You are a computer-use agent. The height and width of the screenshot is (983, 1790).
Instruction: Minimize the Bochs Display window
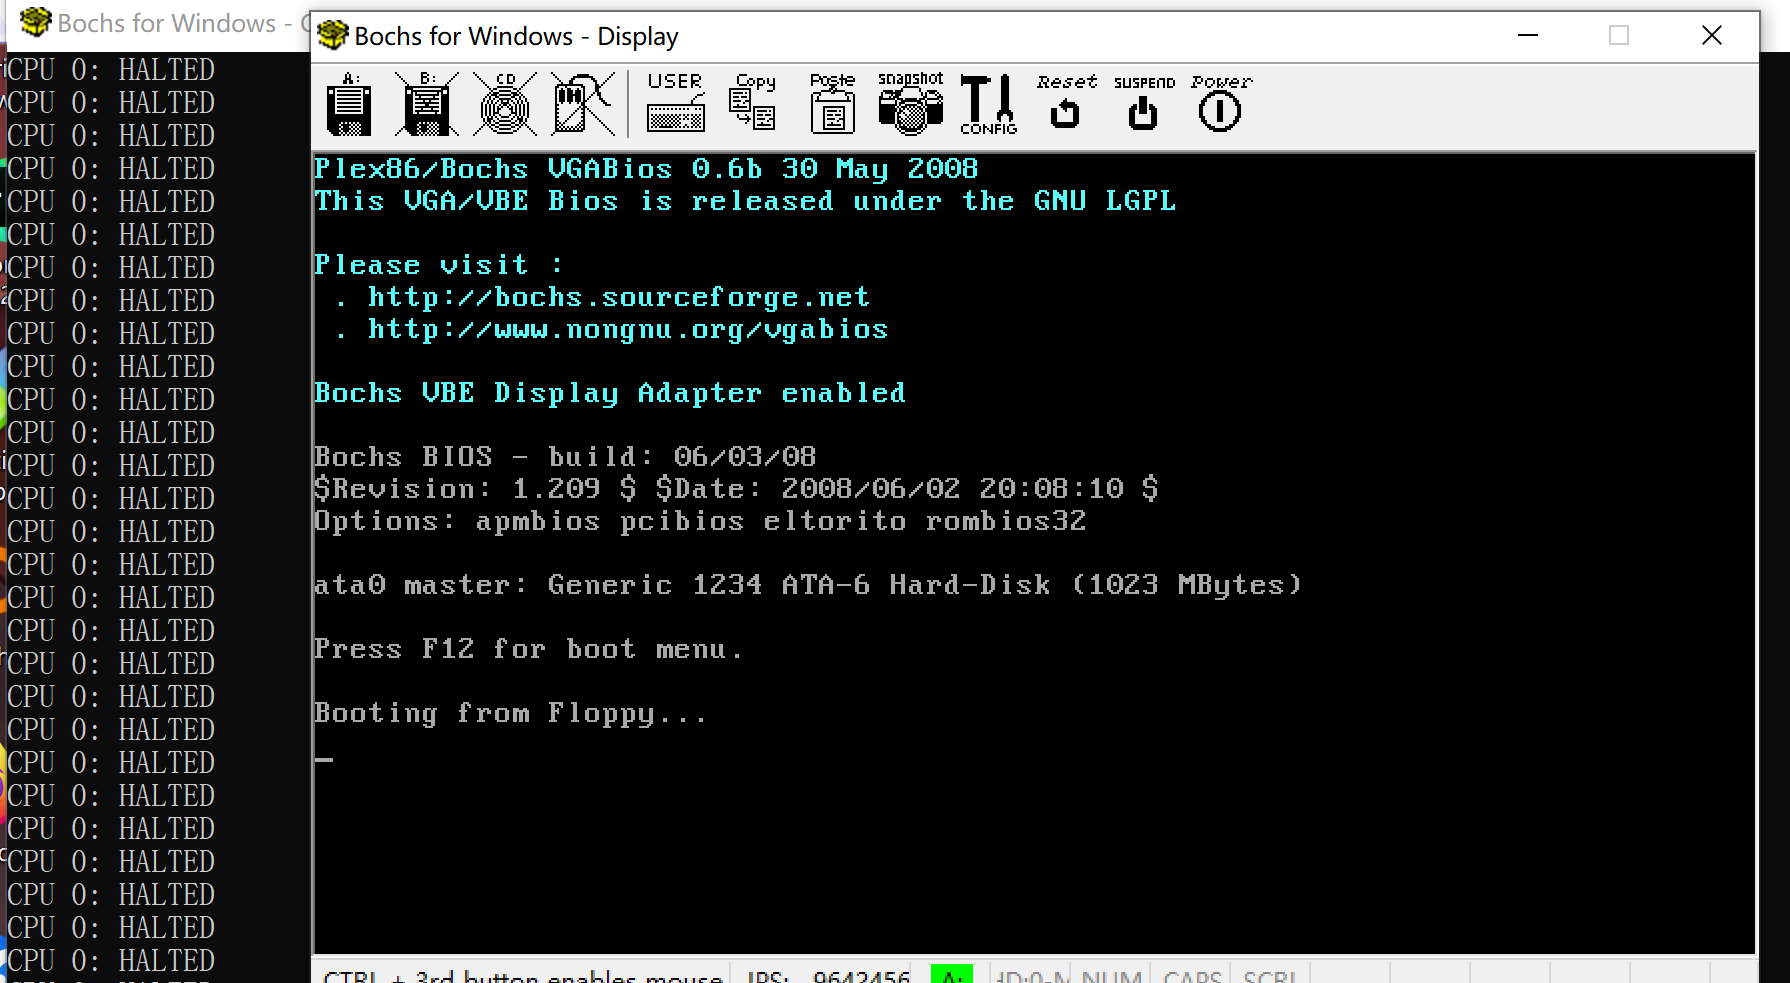[1527, 36]
